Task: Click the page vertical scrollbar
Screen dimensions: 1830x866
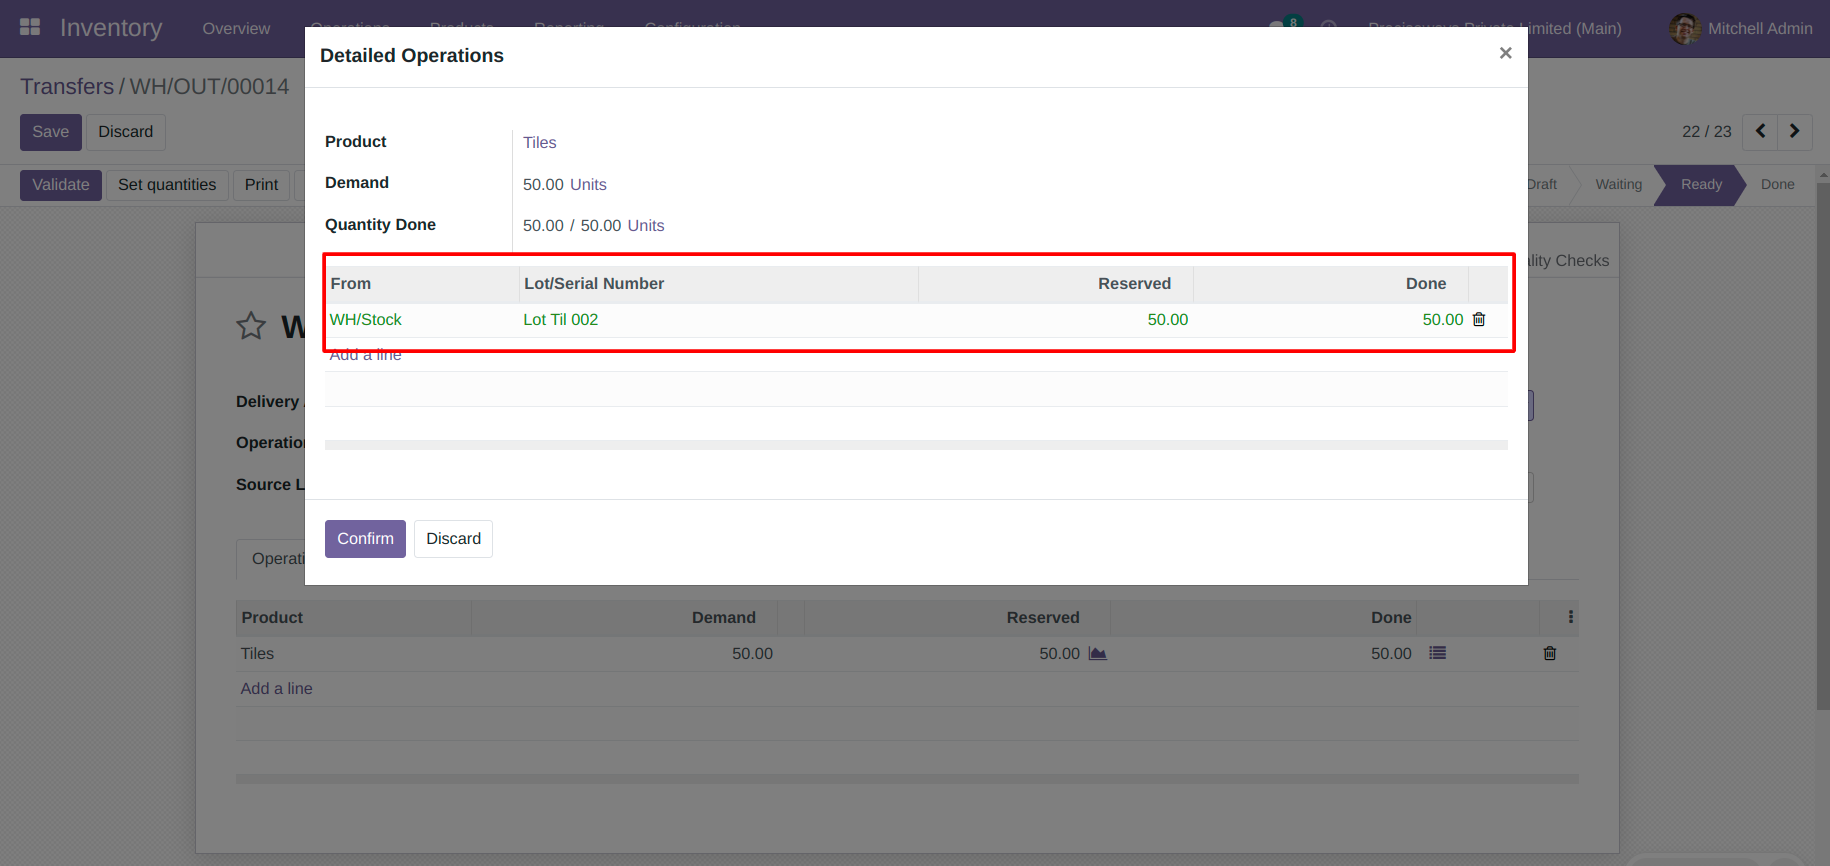Action: click(x=1823, y=440)
